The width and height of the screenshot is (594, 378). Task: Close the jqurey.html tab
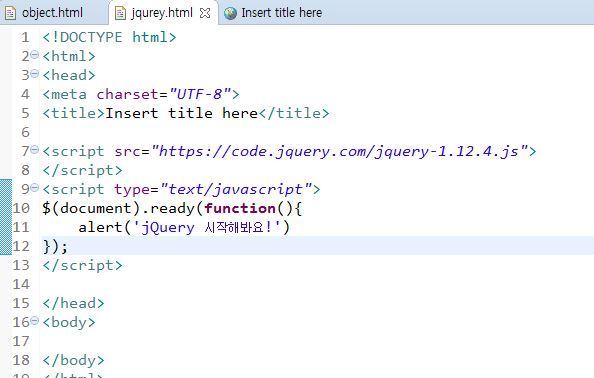pos(205,13)
